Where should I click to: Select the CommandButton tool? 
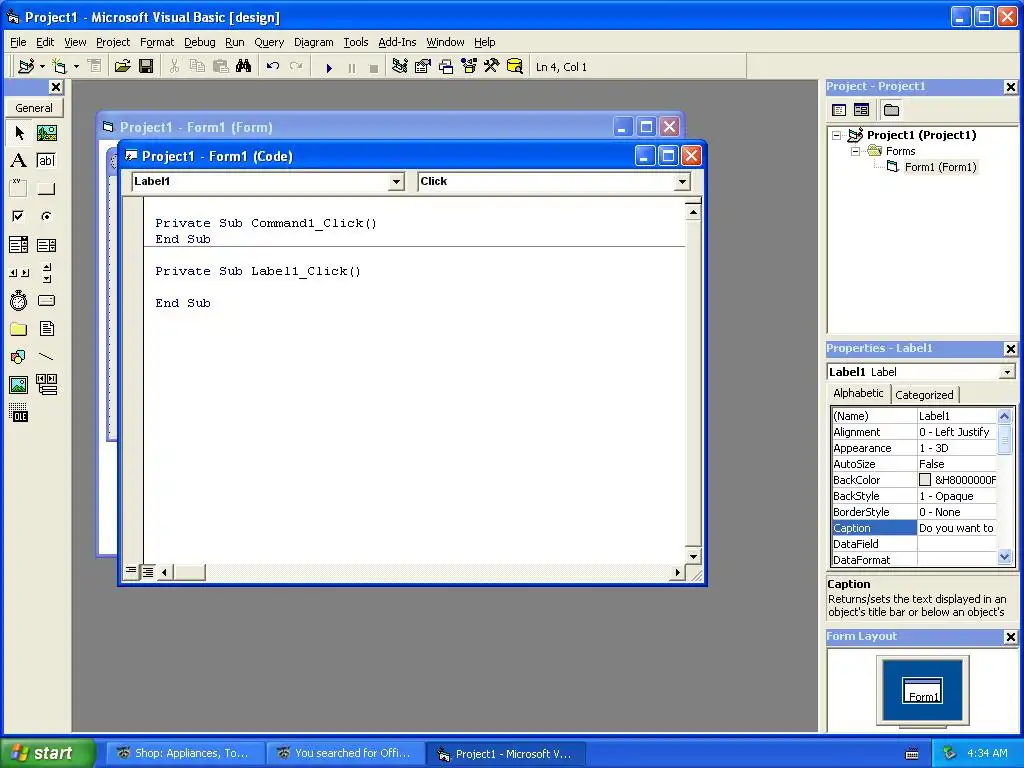46,189
